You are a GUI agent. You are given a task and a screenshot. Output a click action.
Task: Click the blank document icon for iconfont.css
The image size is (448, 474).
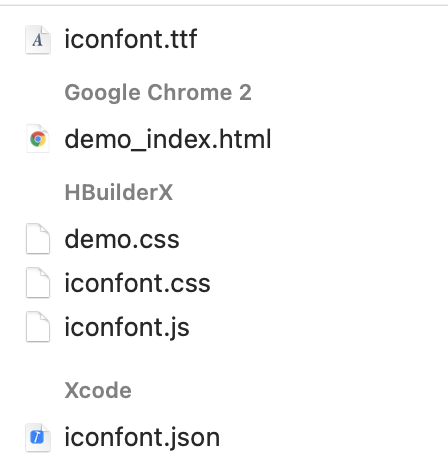pos(38,283)
